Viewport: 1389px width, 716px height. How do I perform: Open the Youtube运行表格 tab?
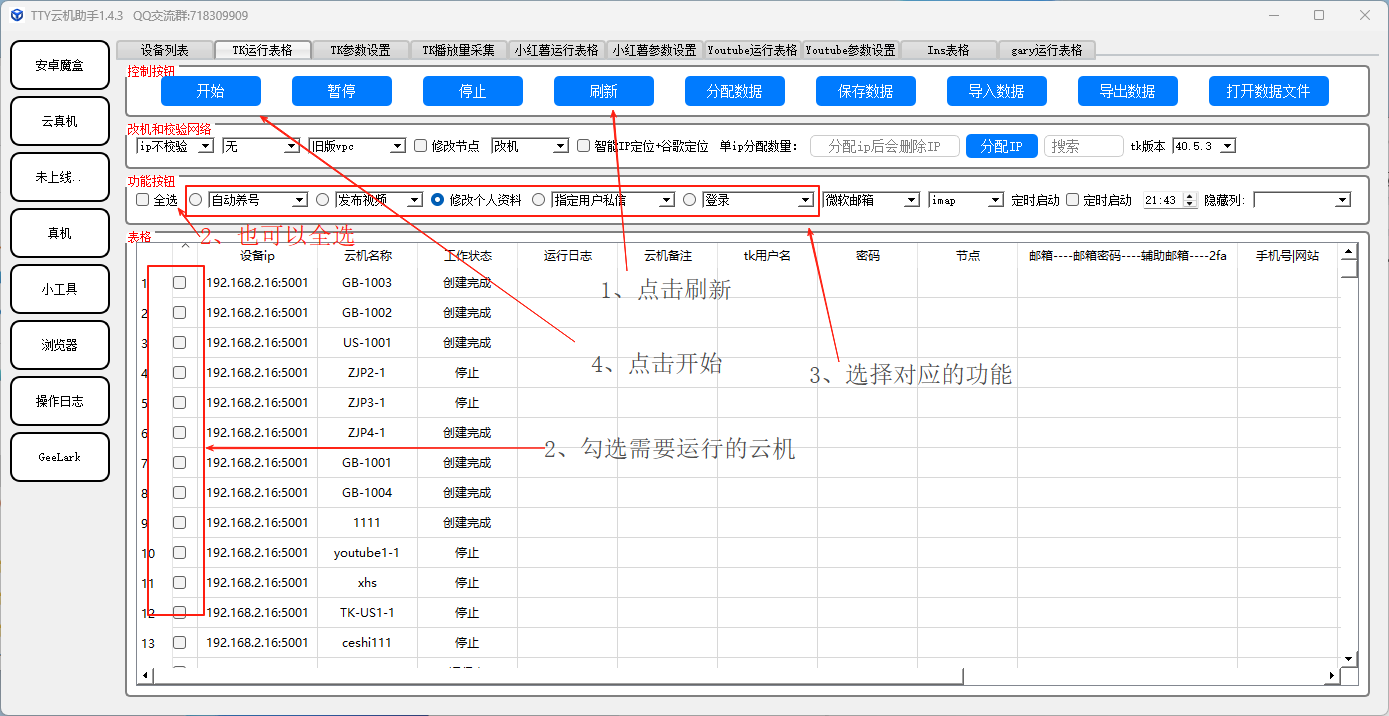752,50
